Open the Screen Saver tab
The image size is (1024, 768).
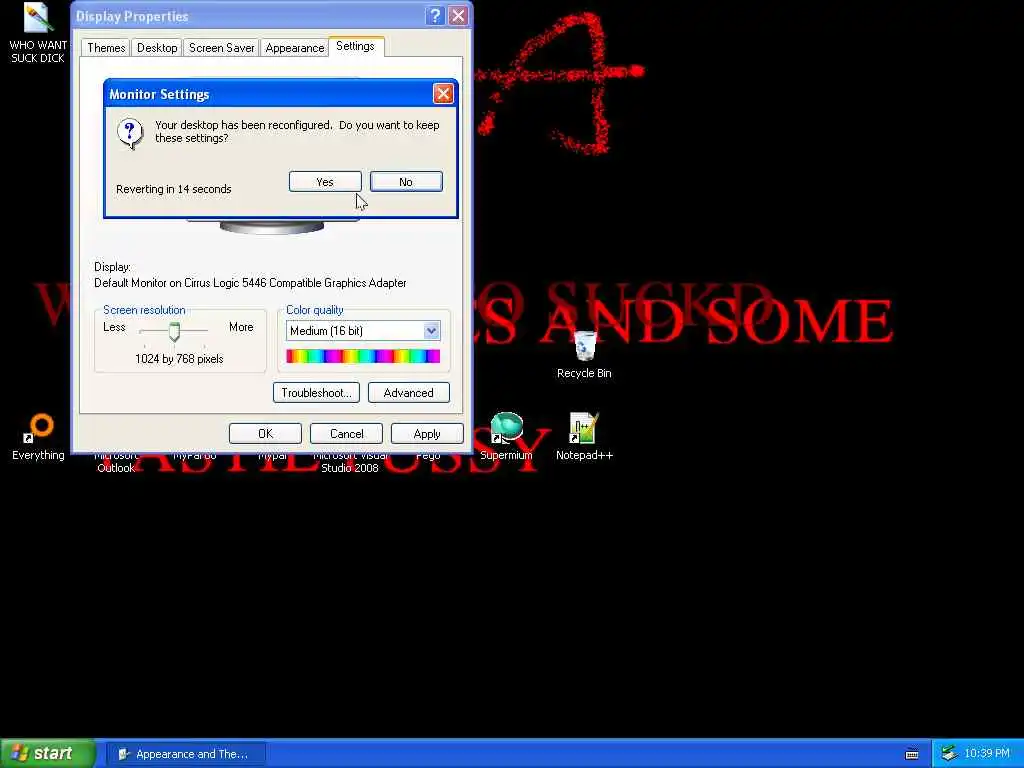(x=221, y=48)
